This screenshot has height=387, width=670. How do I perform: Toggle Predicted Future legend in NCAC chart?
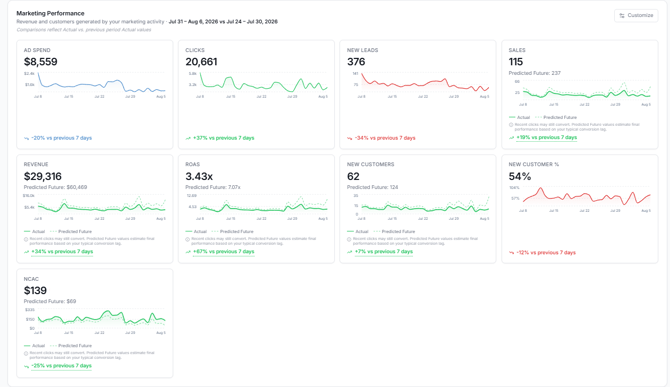pyautogui.click(x=71, y=346)
